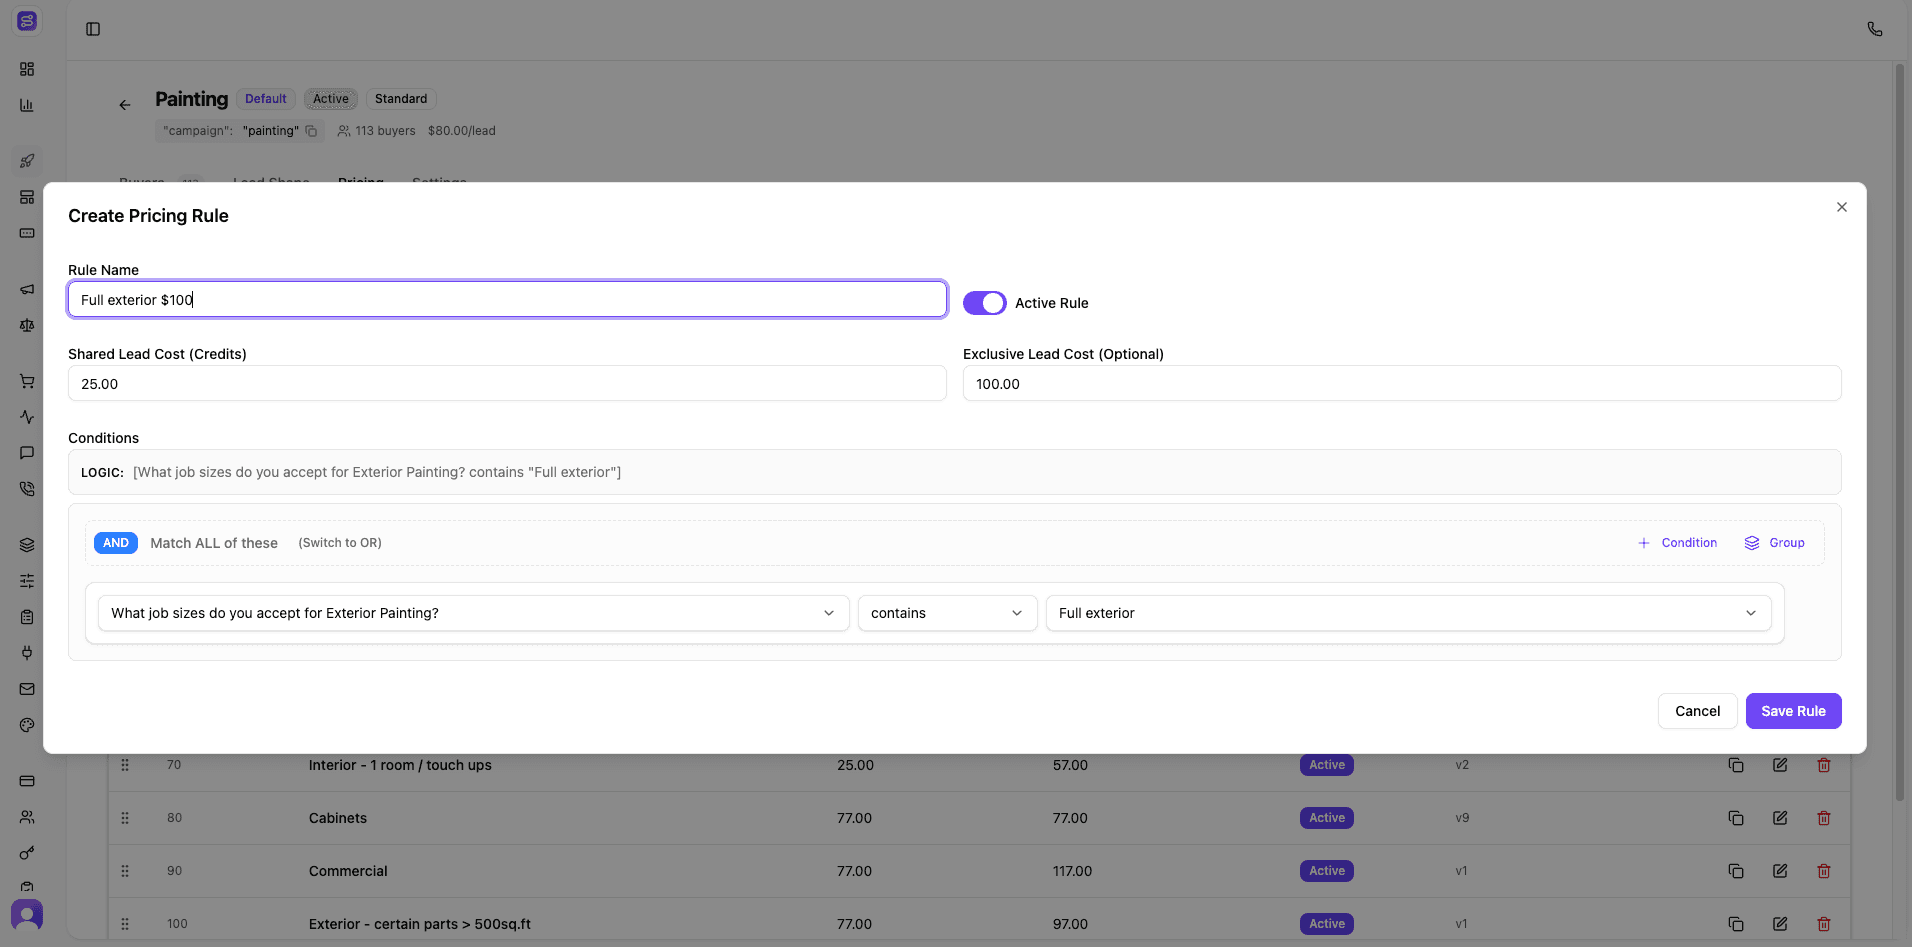Click the v9 version in Cabinets row
The image size is (1912, 947).
[1462, 818]
